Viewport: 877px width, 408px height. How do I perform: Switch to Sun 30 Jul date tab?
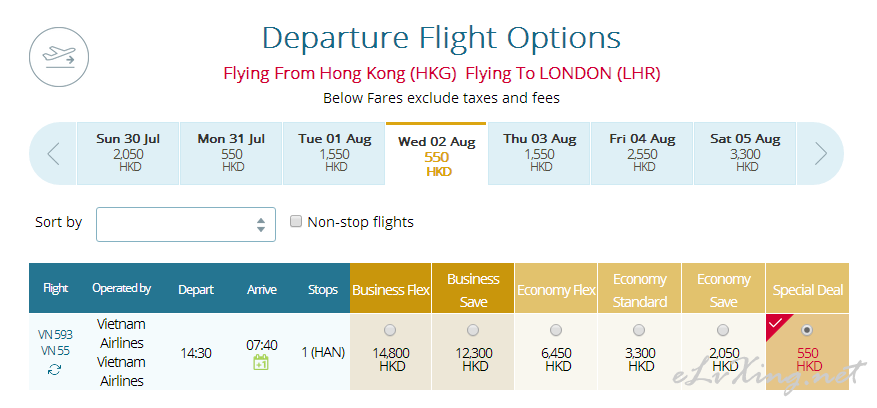[x=128, y=153]
